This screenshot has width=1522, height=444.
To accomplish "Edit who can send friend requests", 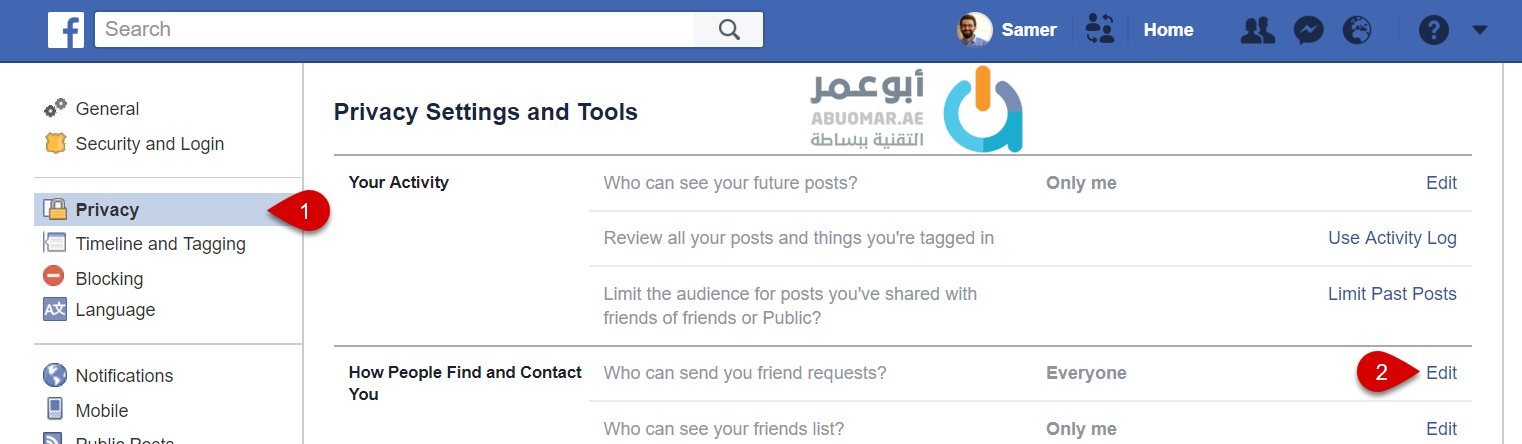I will (x=1441, y=373).
